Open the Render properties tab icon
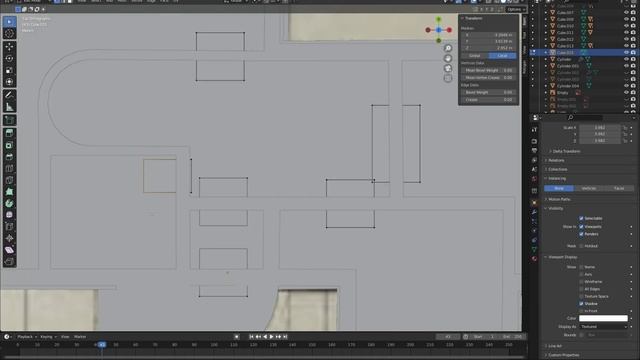 click(534, 141)
